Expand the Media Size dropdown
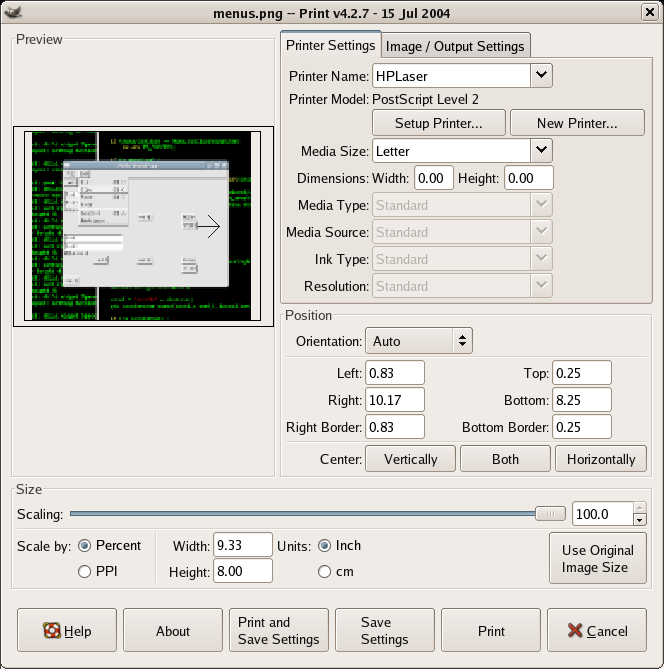664x669 pixels. (x=541, y=151)
